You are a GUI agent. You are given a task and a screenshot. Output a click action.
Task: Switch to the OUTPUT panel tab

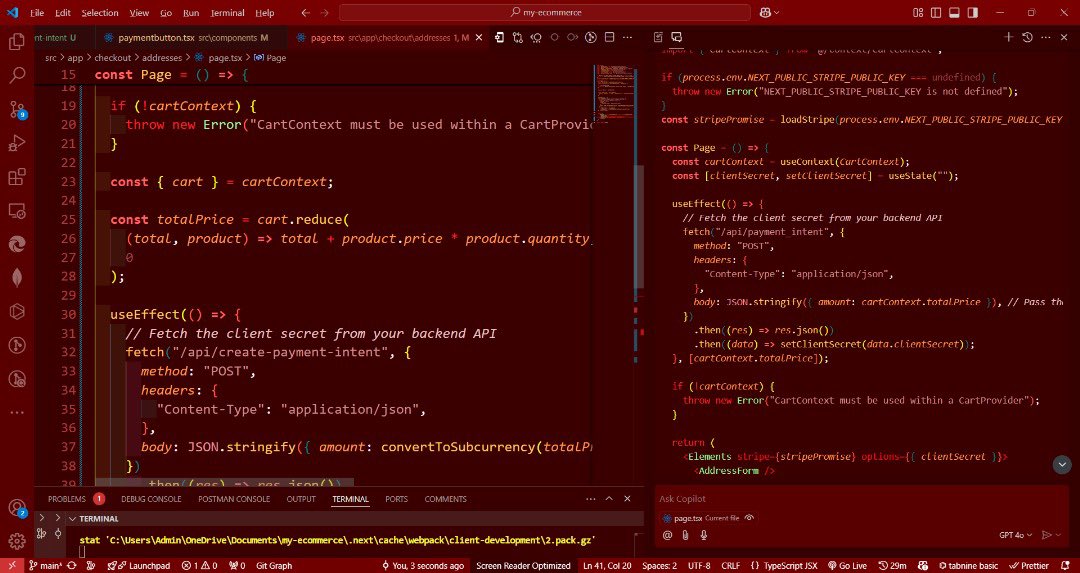[x=301, y=499]
